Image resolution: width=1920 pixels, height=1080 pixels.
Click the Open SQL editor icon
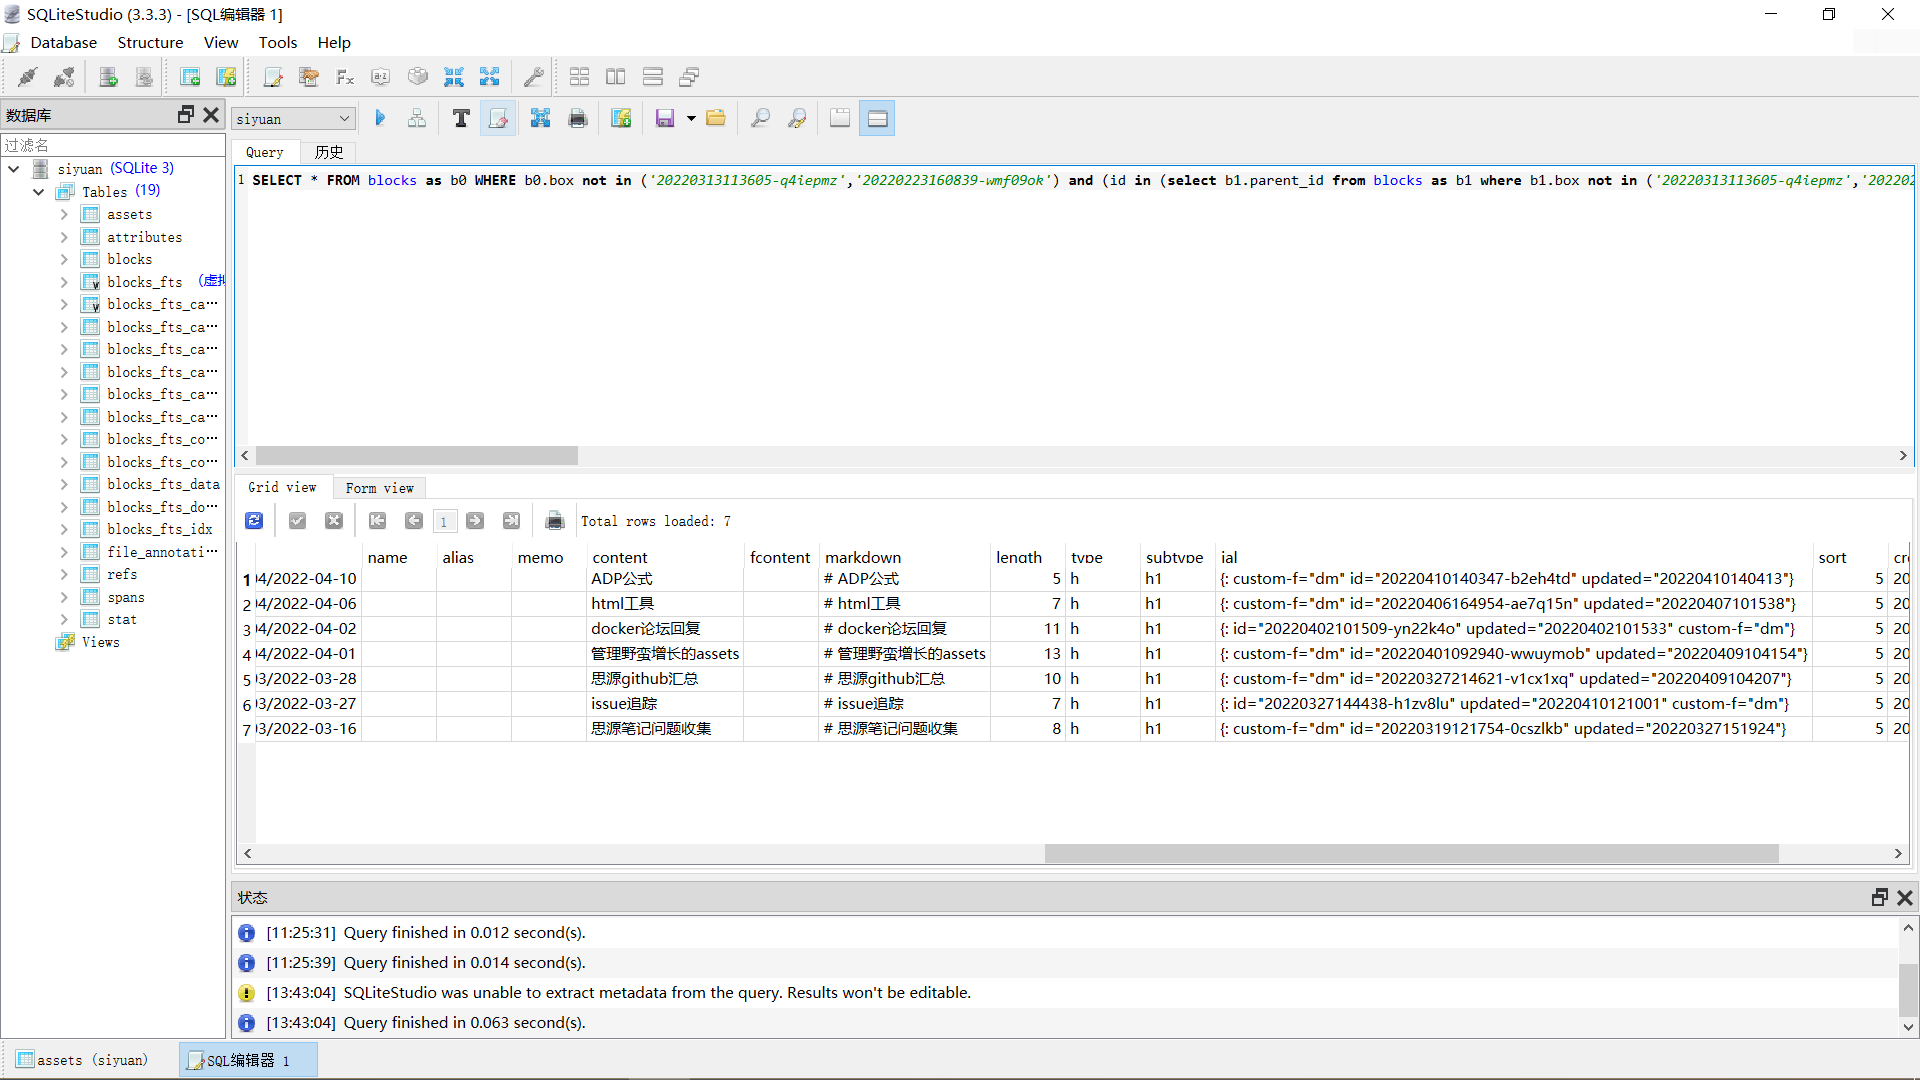click(273, 77)
